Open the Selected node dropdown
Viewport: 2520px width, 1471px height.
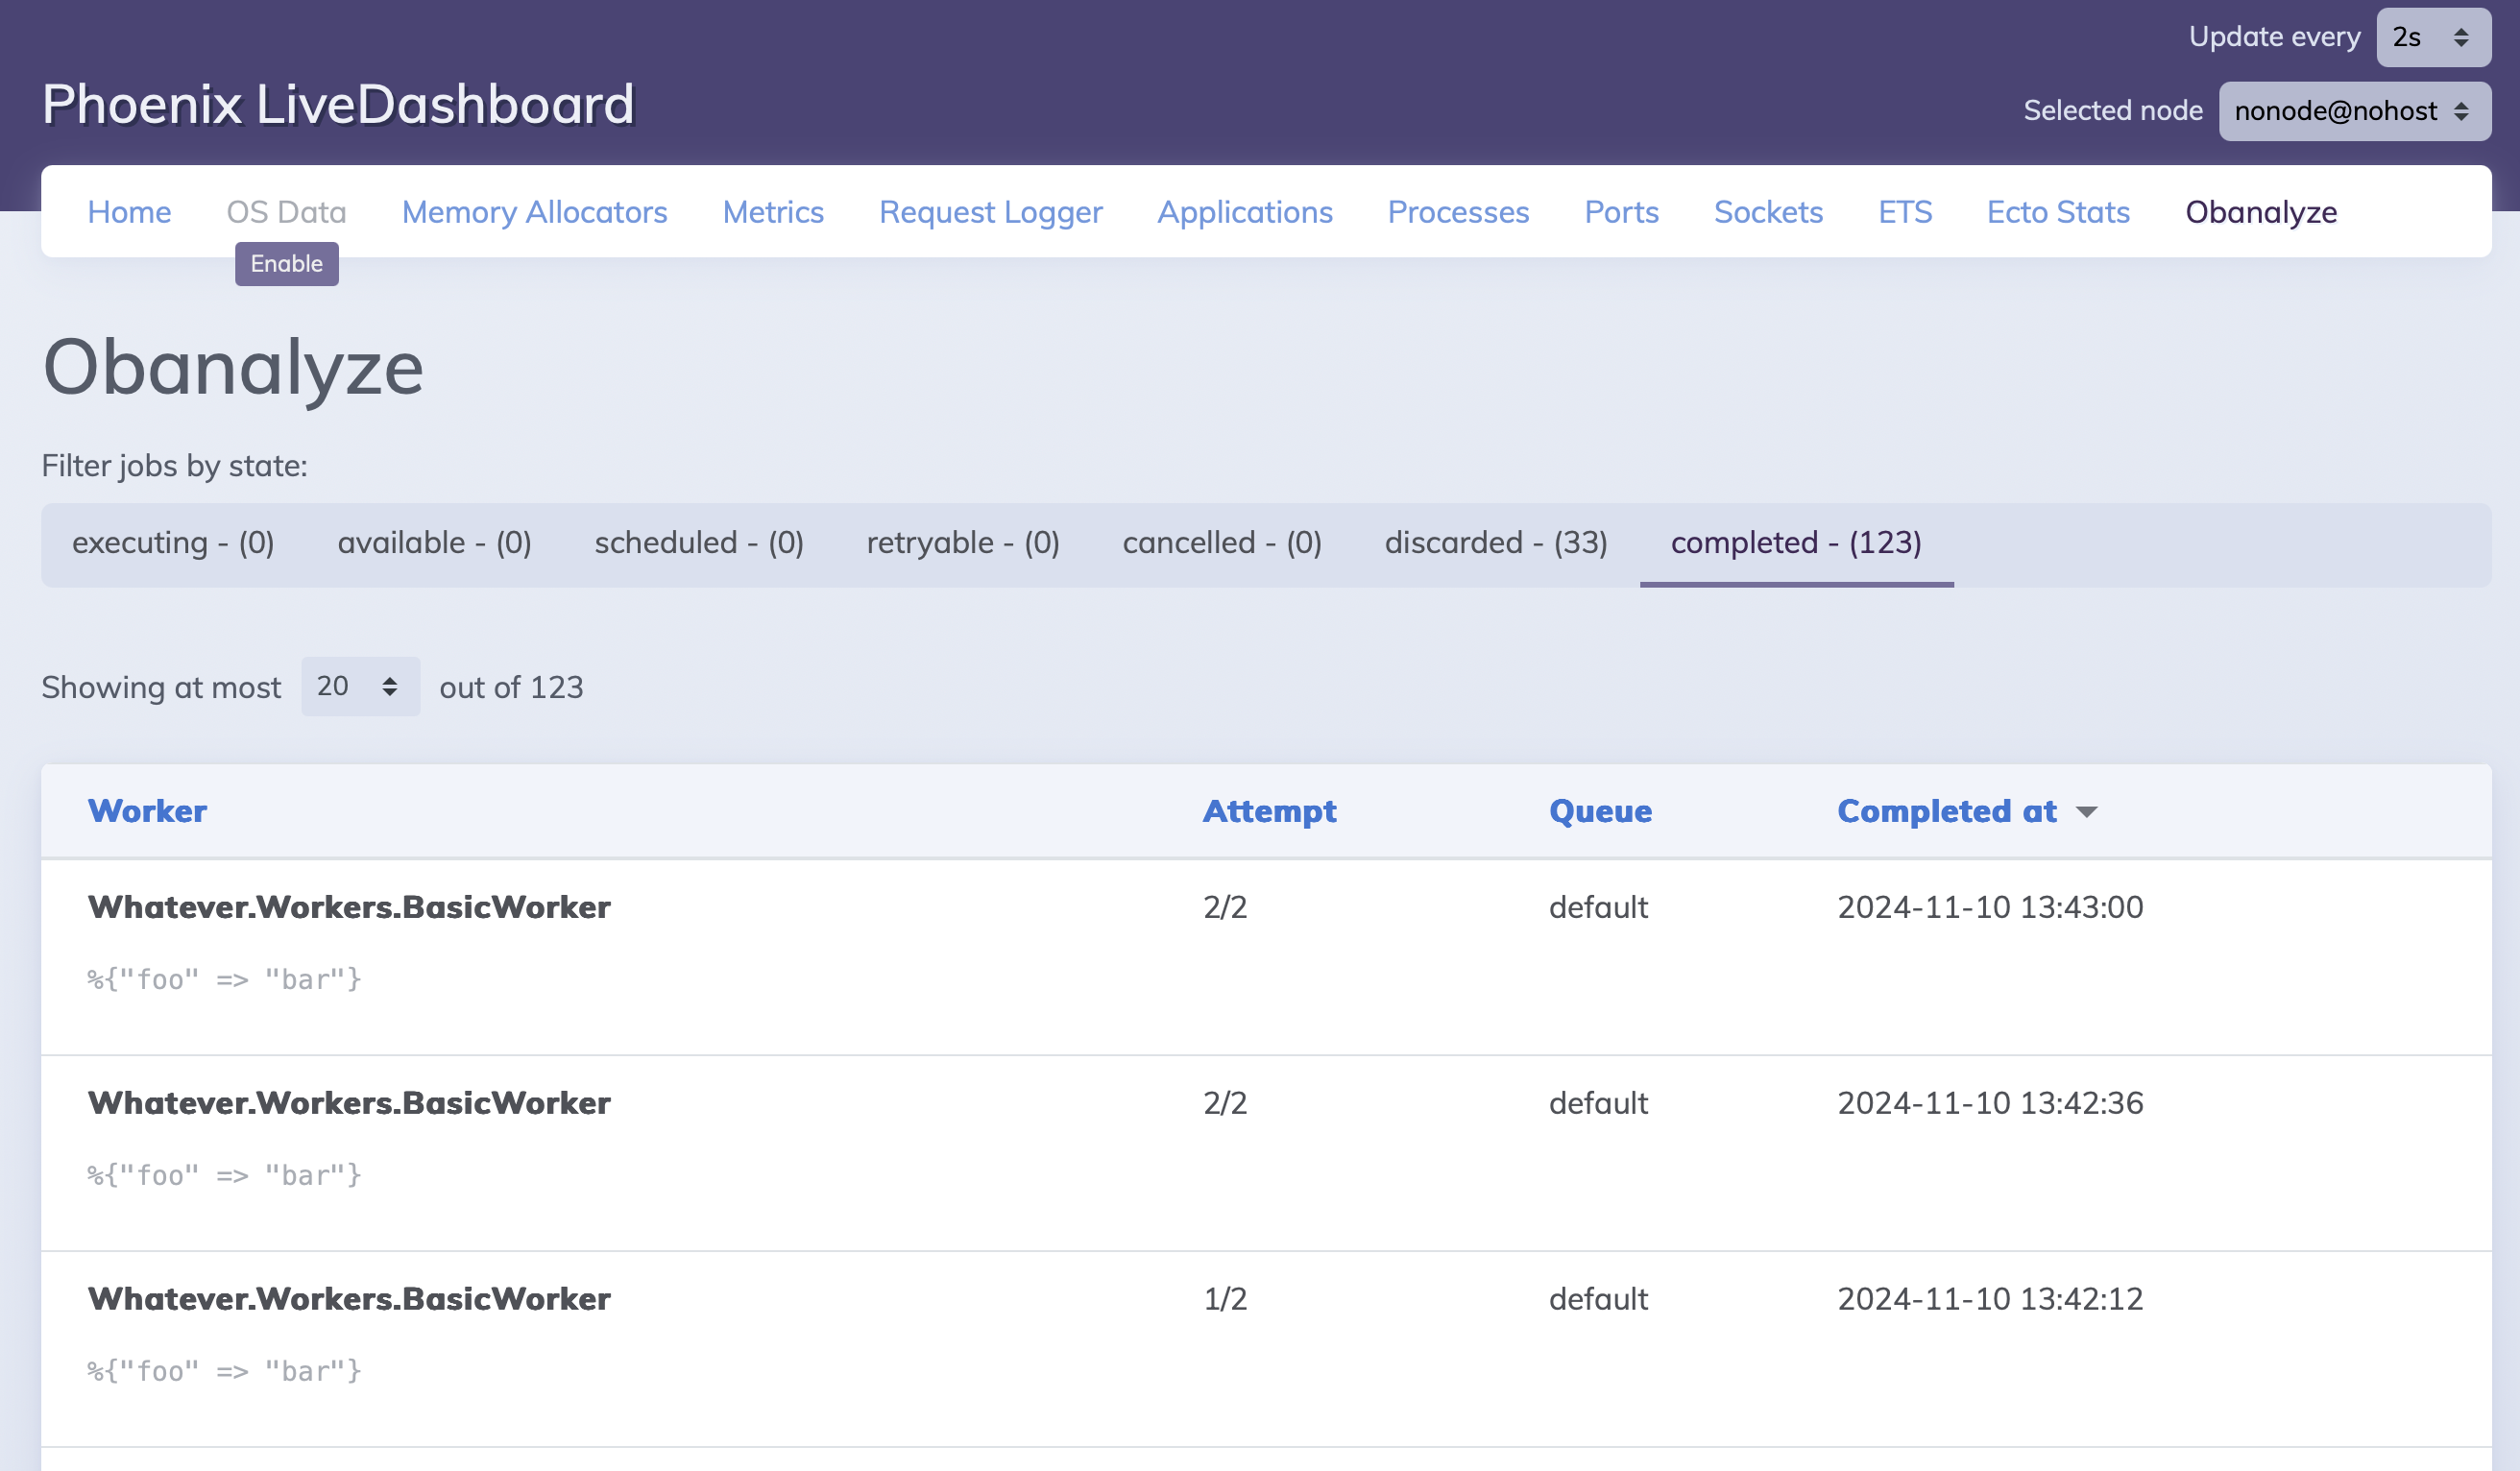pos(2353,111)
